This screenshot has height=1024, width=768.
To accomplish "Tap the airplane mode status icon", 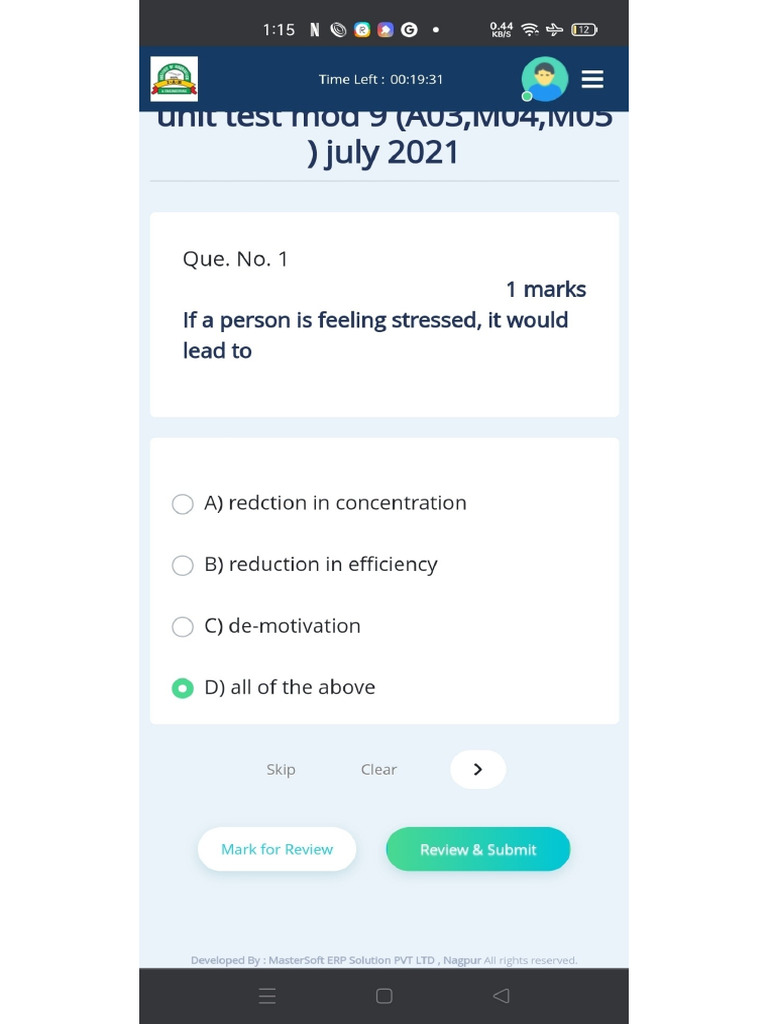I will point(555,30).
